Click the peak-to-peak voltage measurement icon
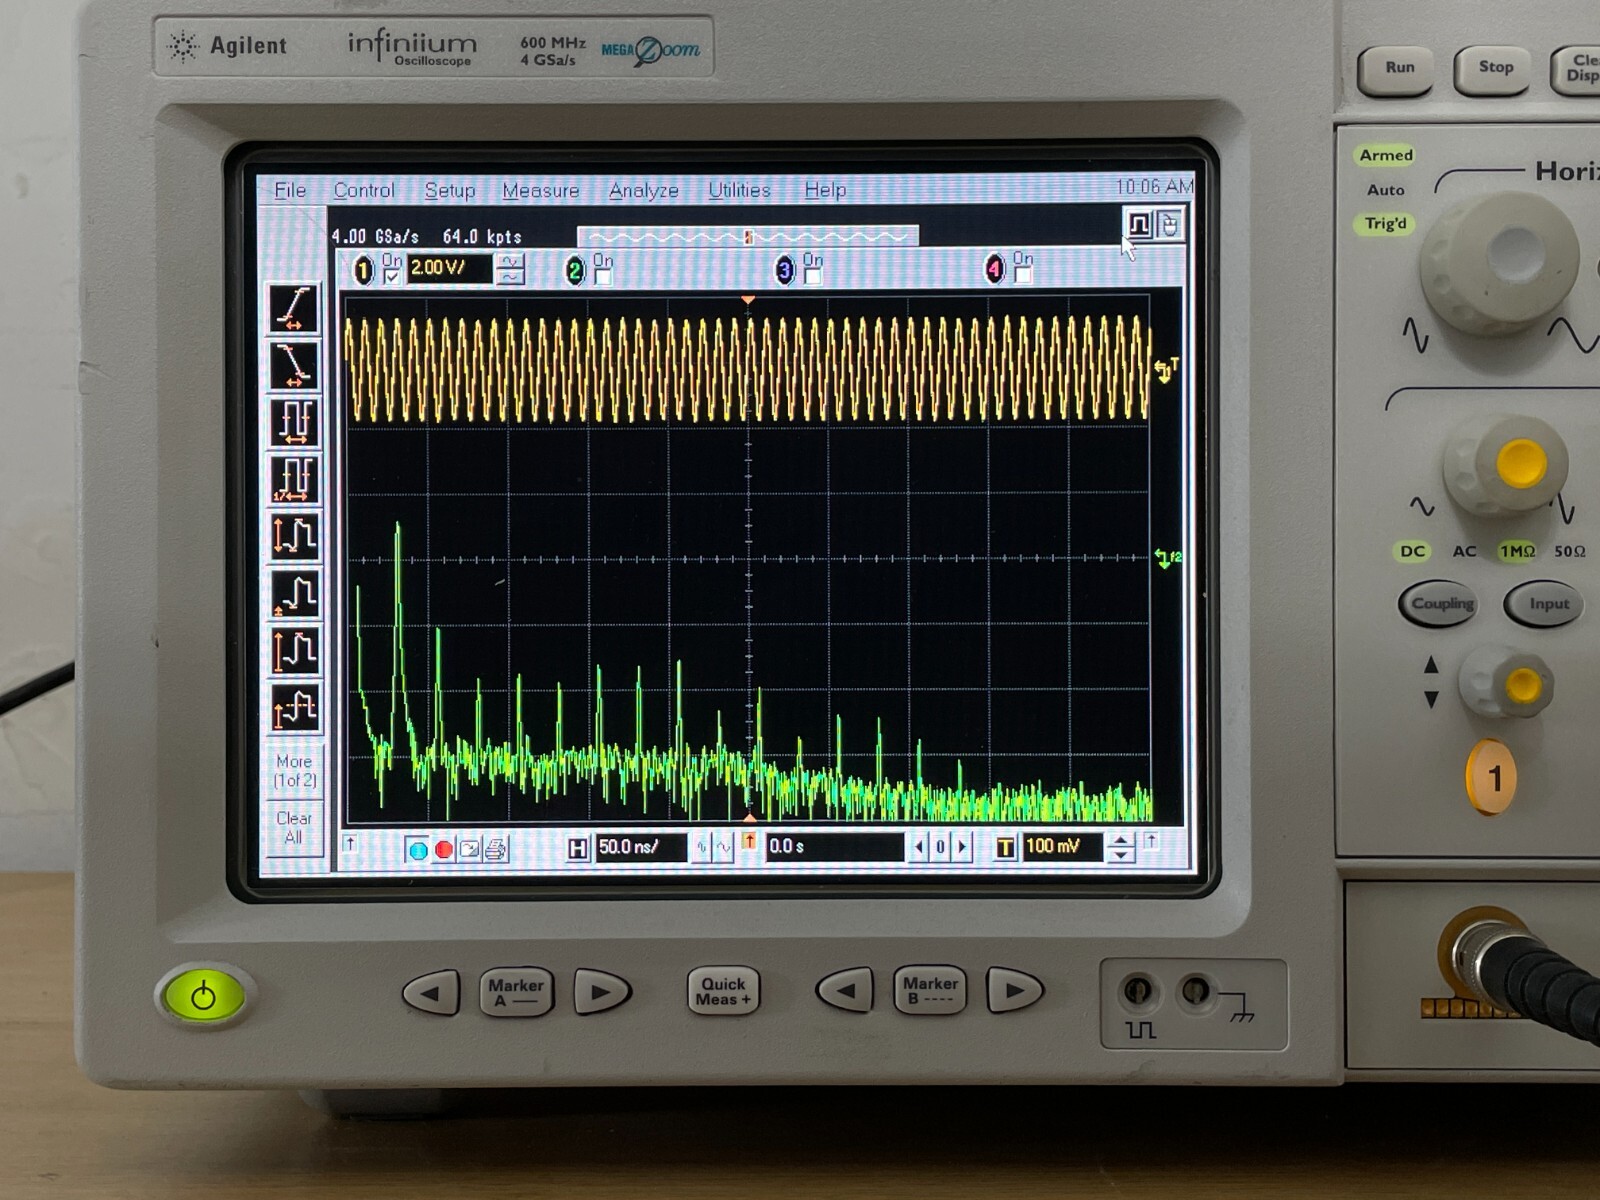The image size is (1600, 1200). pyautogui.click(x=294, y=536)
